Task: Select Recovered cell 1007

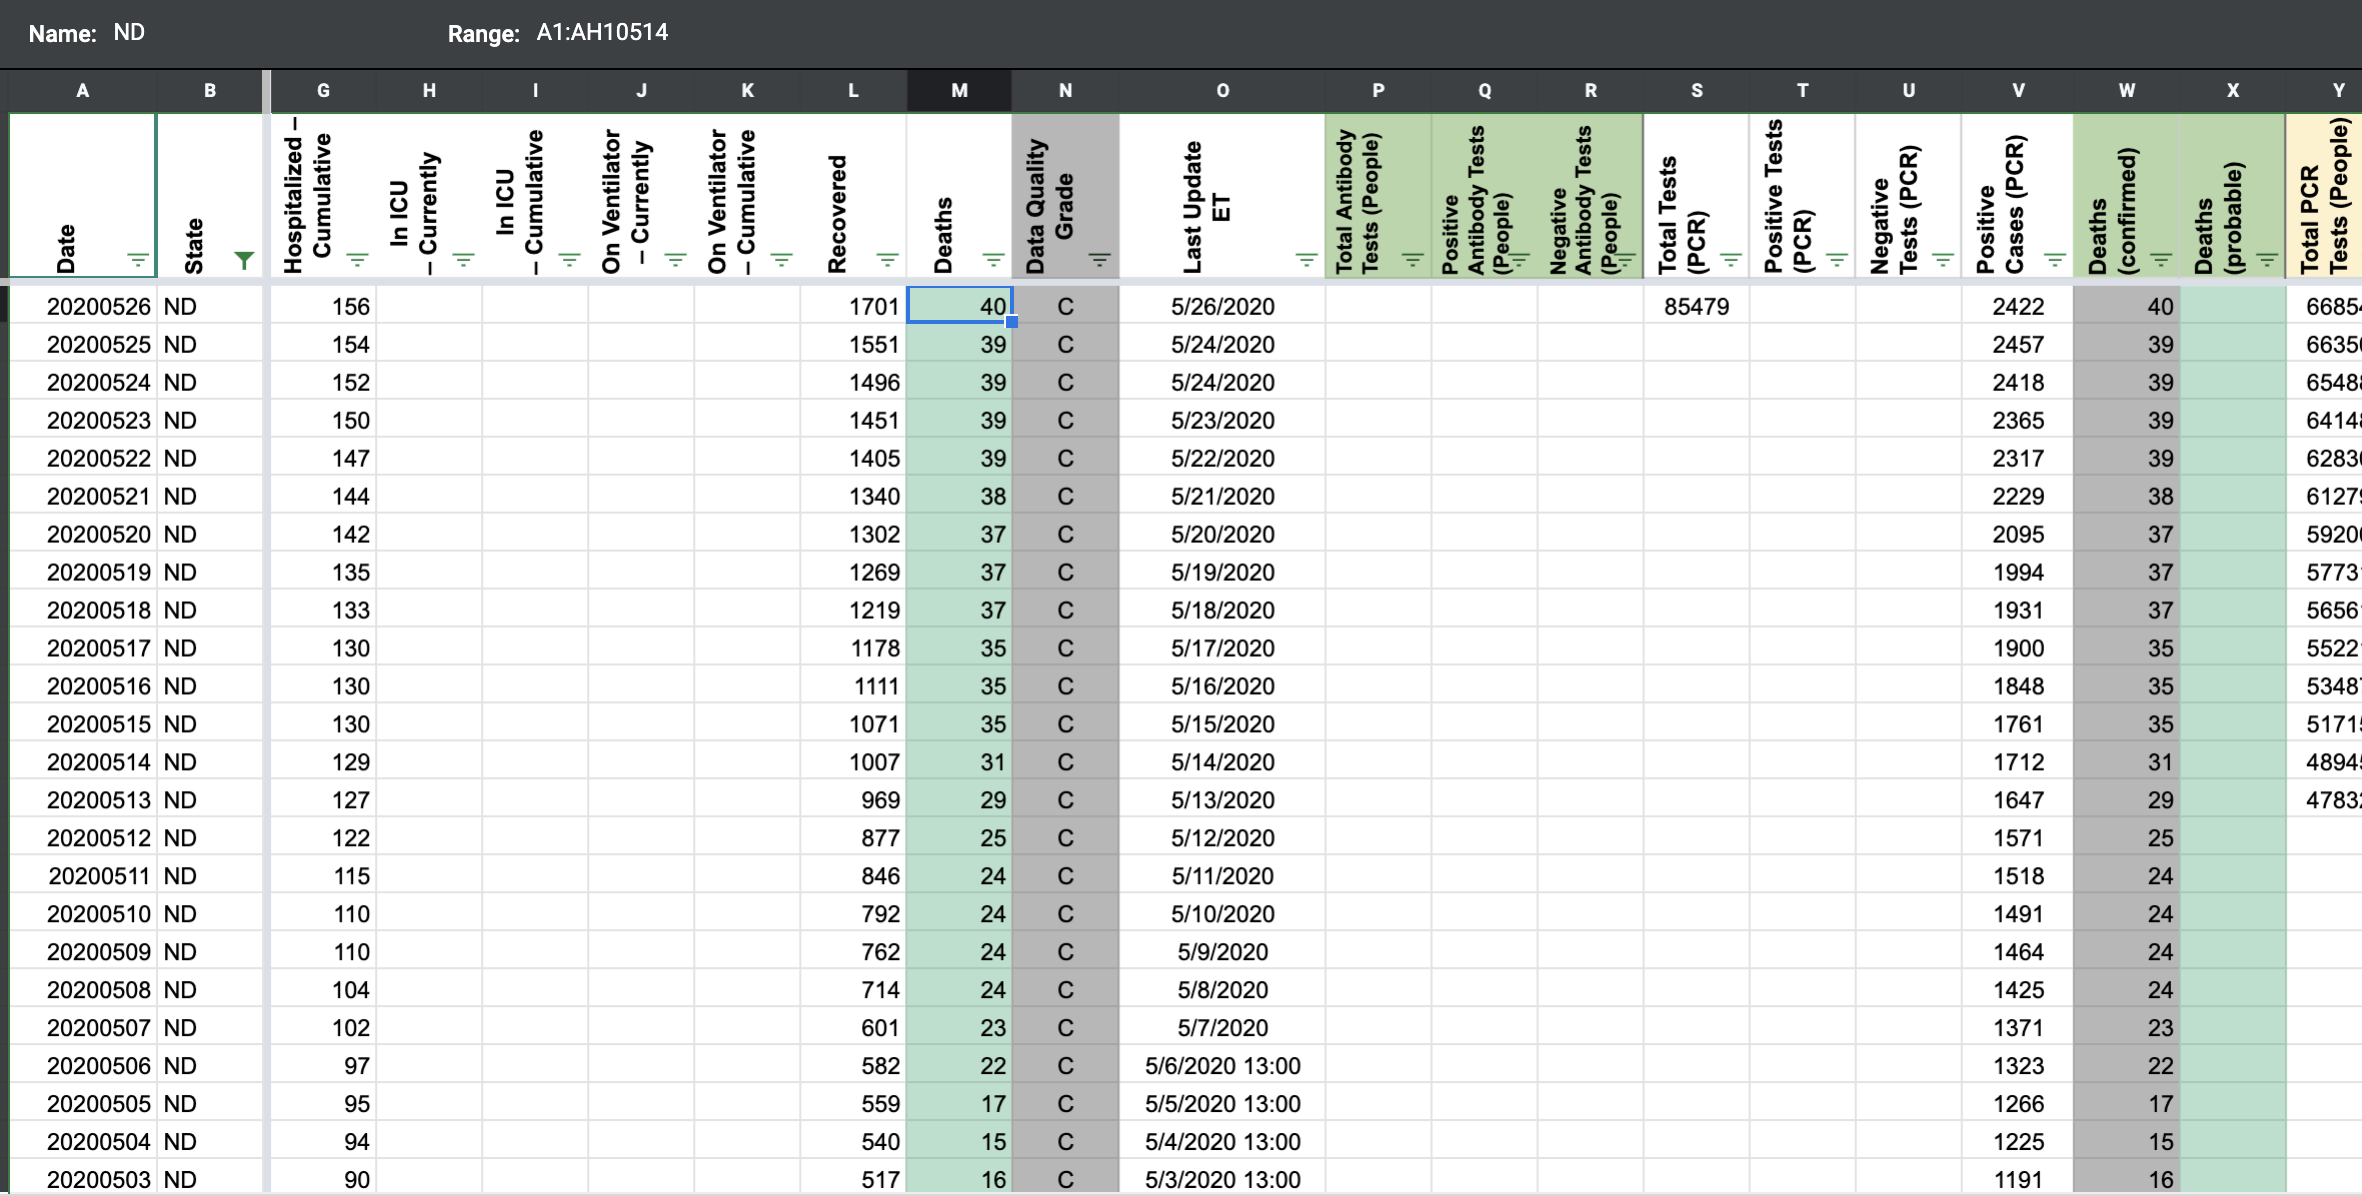Action: (x=853, y=762)
